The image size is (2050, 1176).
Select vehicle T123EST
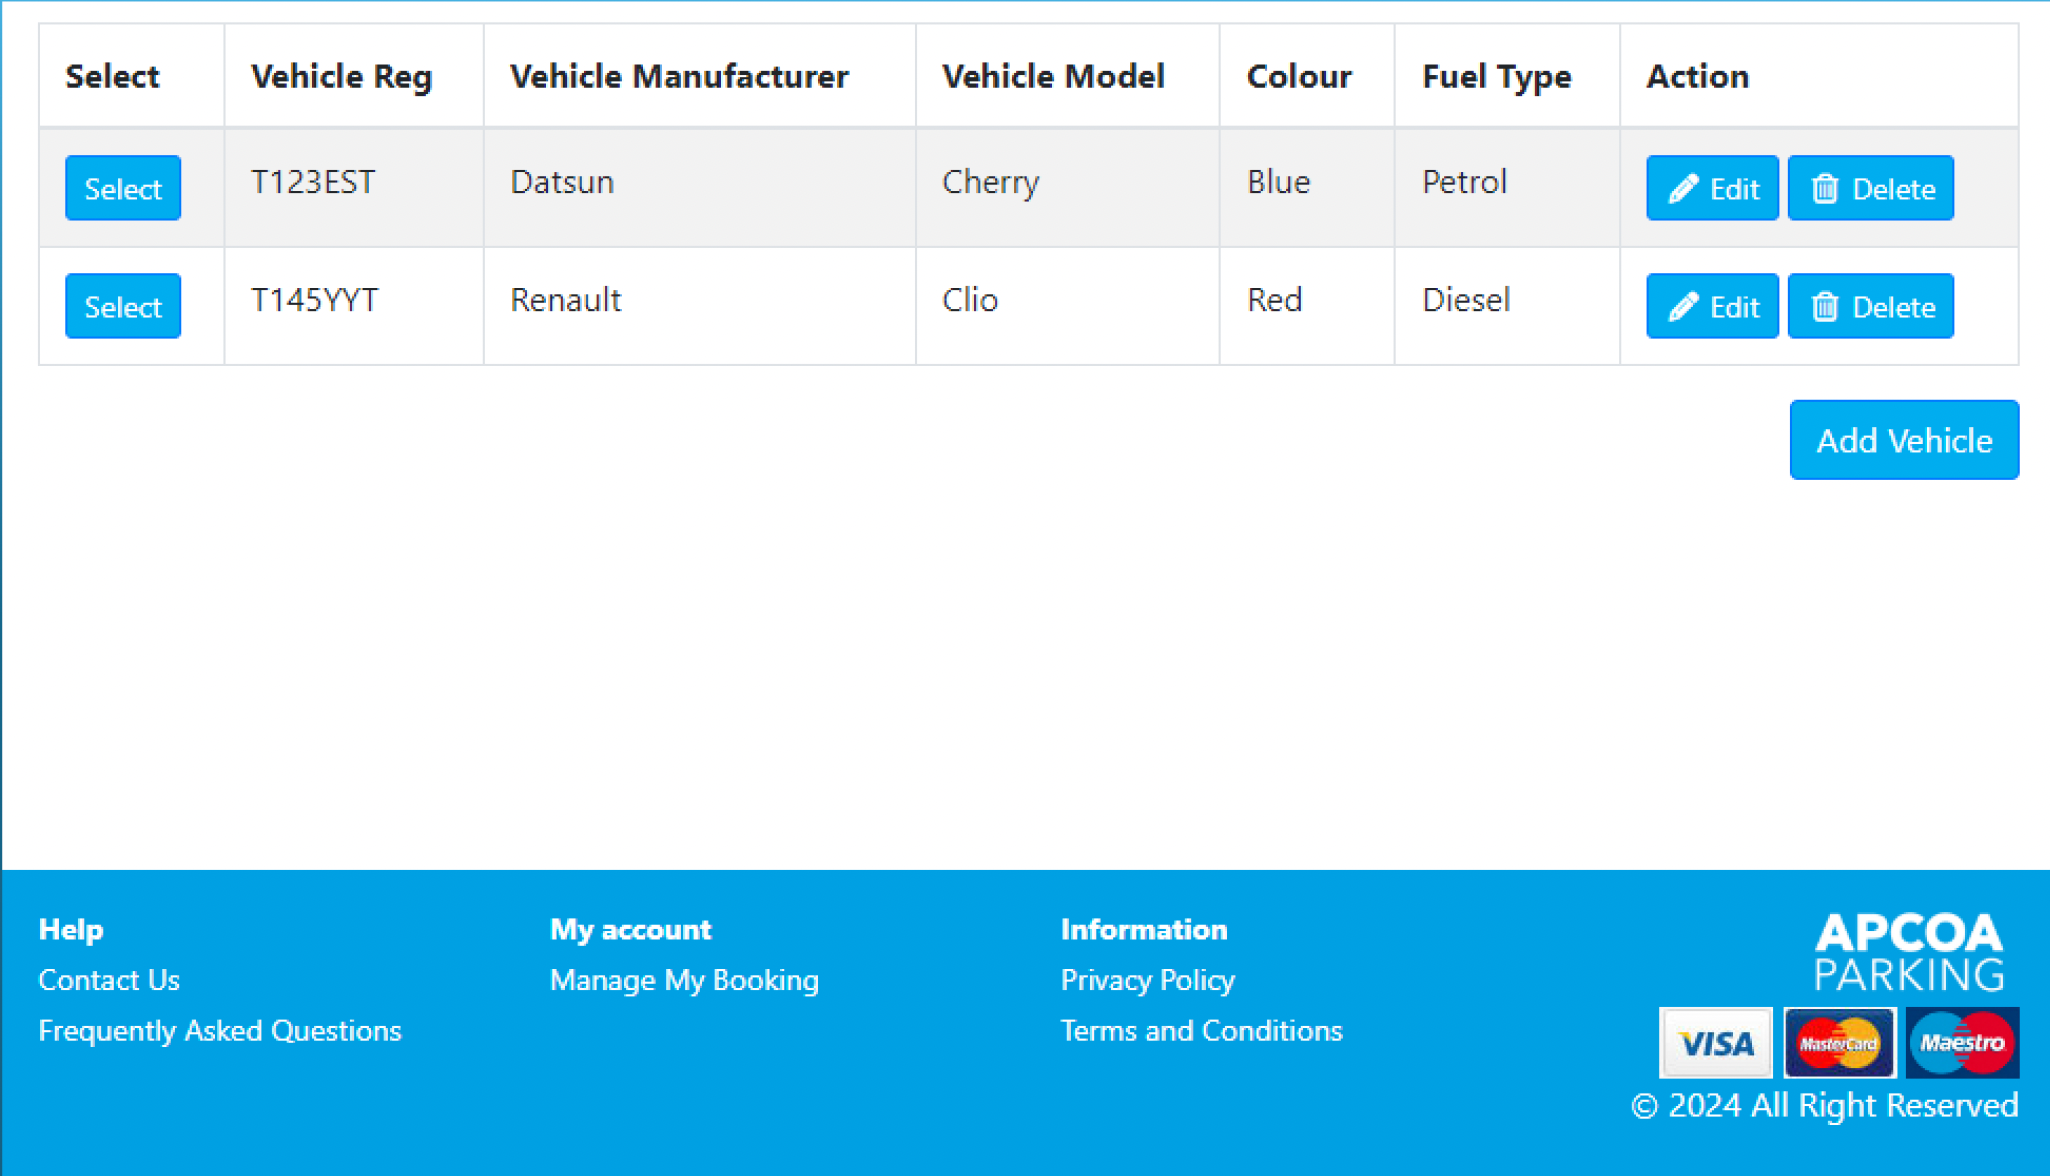click(123, 188)
